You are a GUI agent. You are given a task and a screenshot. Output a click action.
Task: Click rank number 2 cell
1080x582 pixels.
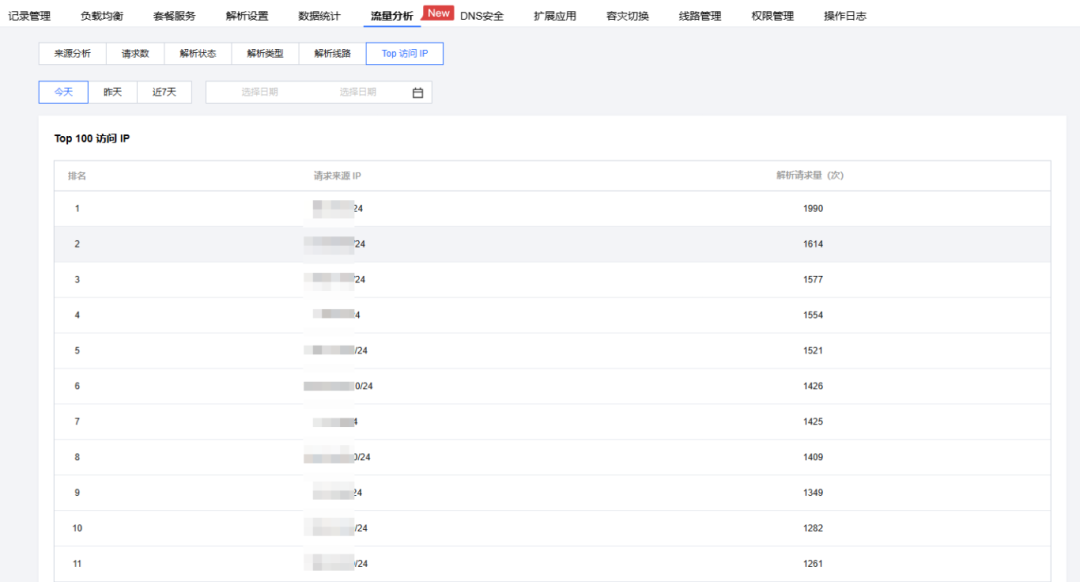tap(77, 244)
